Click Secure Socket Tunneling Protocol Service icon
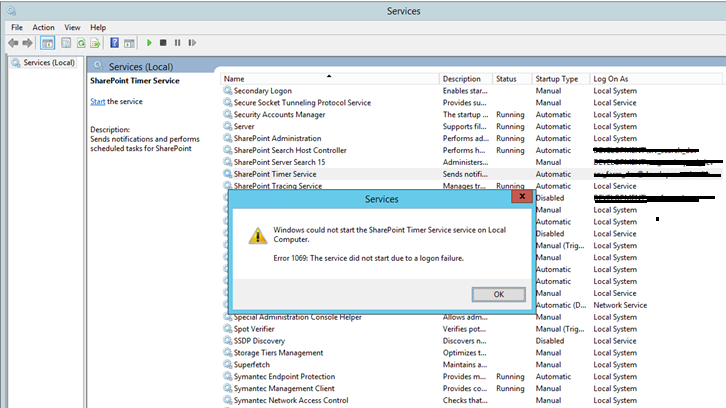Viewport: 726px width, 408px height. (227, 102)
